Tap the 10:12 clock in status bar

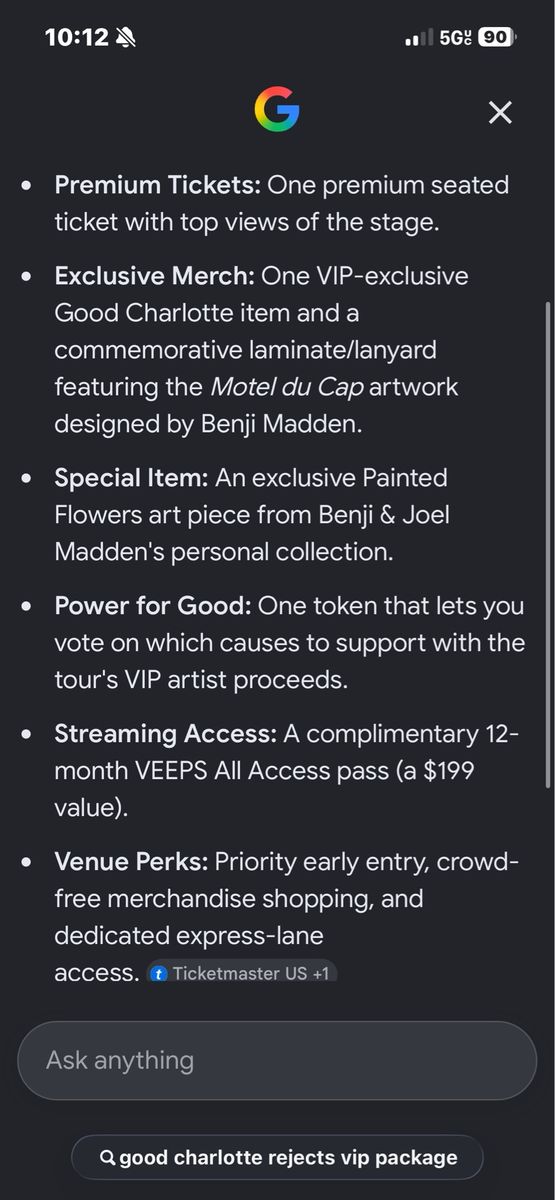click(x=76, y=37)
